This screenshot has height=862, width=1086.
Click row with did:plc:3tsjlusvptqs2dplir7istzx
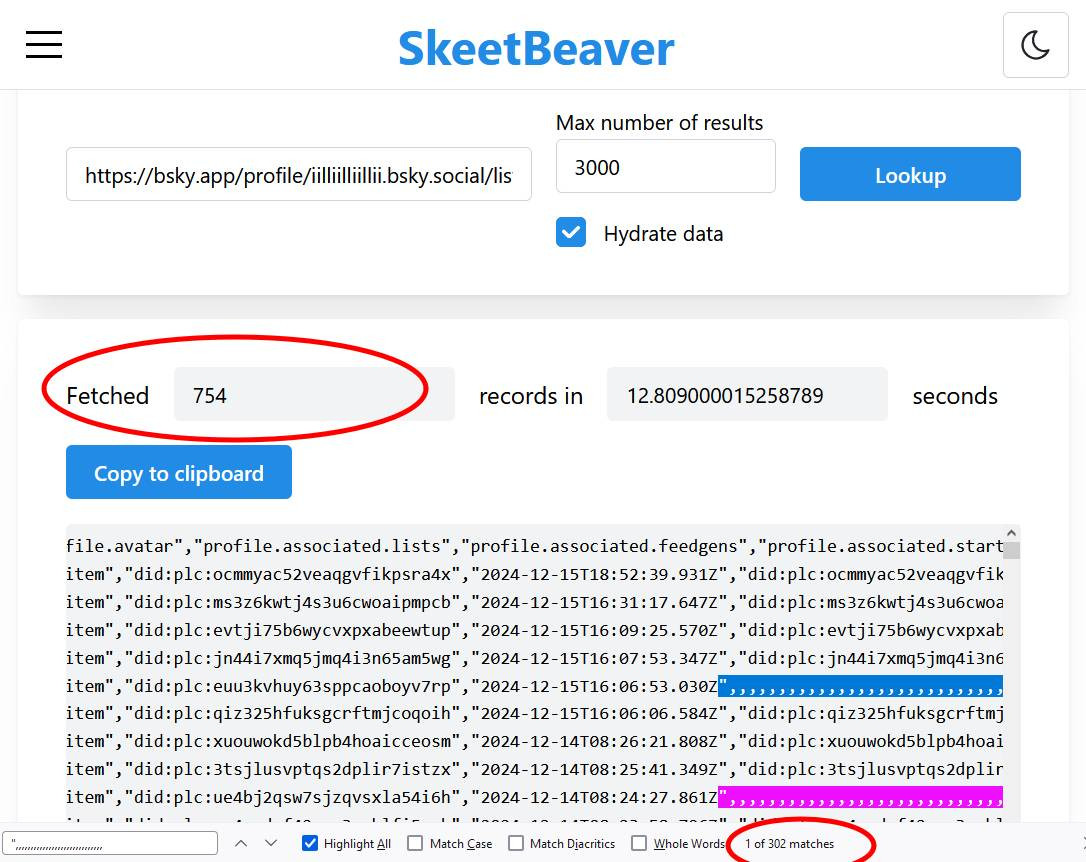[x=535, y=769]
